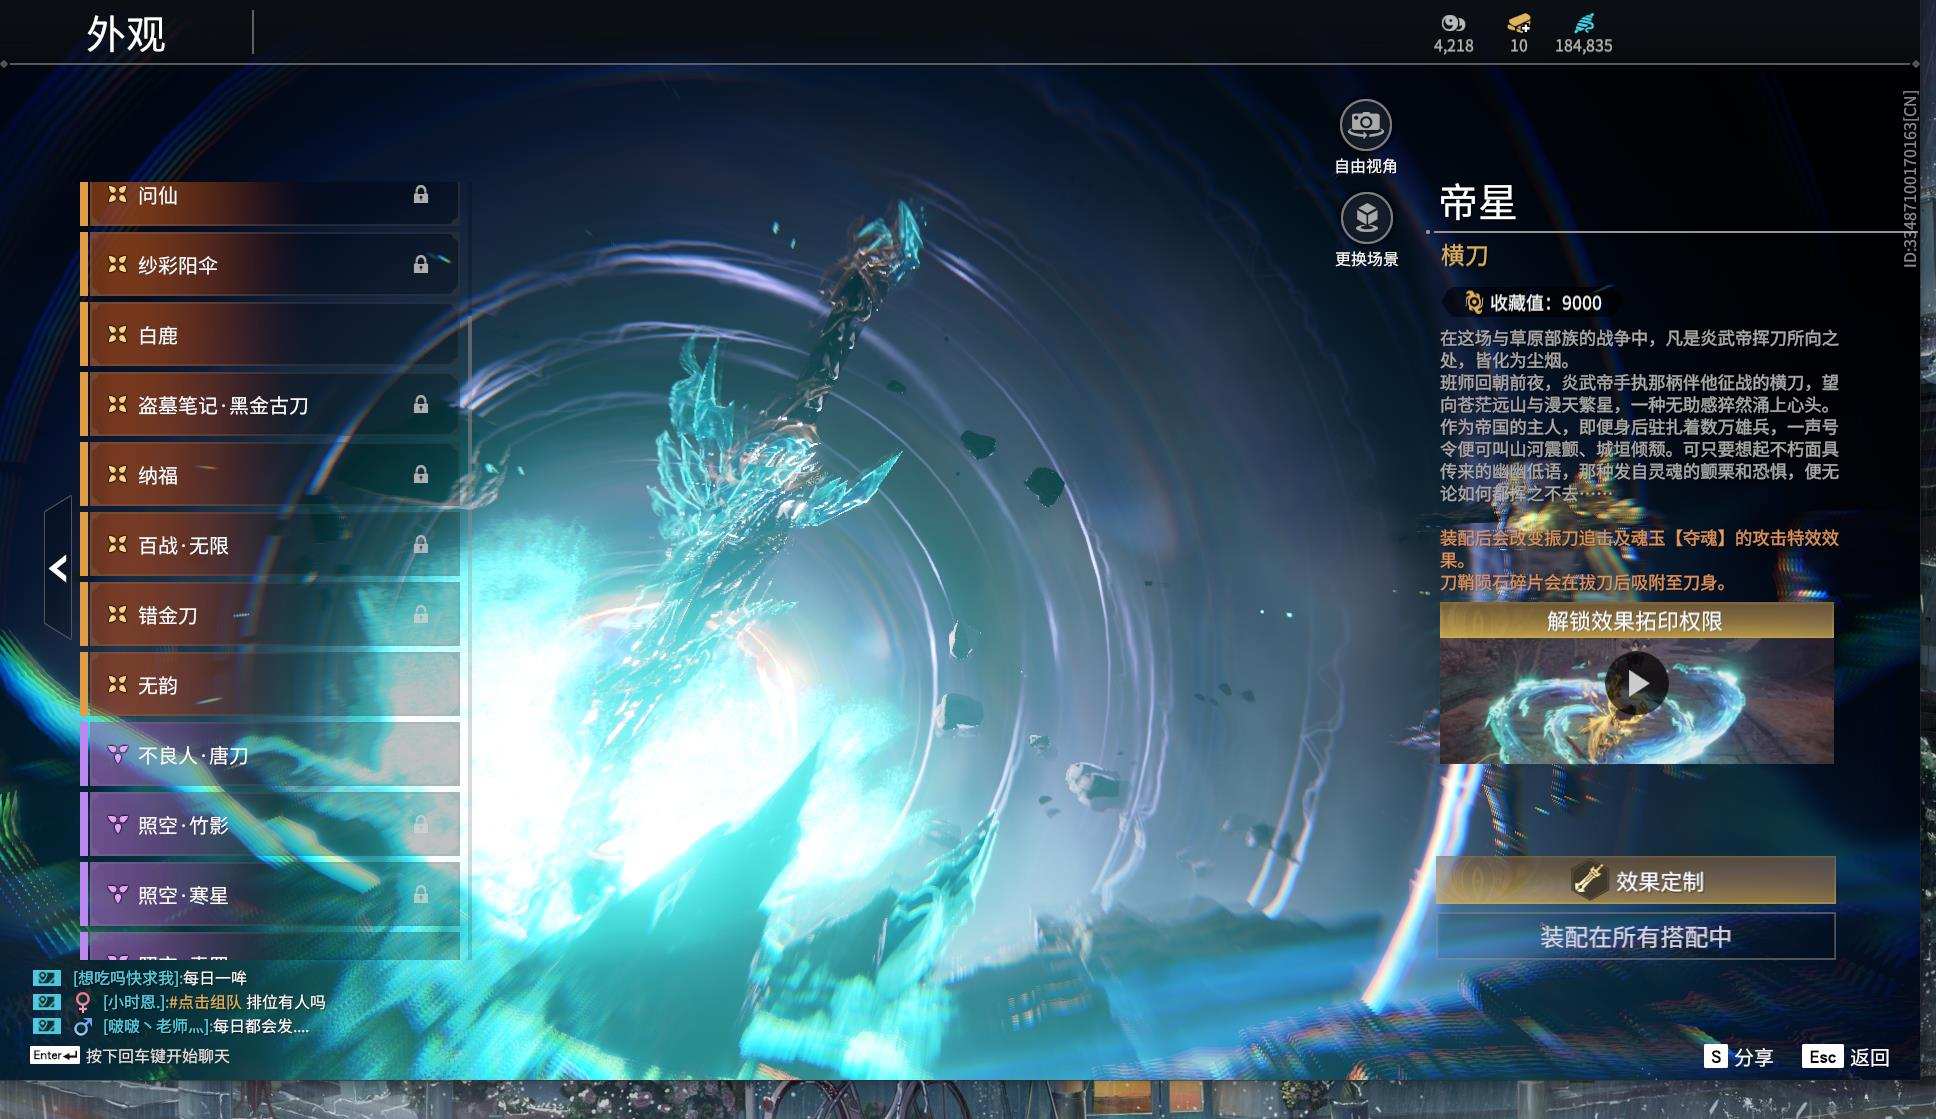Click the female gender icon in chat
The image size is (1936, 1119).
point(83,1002)
